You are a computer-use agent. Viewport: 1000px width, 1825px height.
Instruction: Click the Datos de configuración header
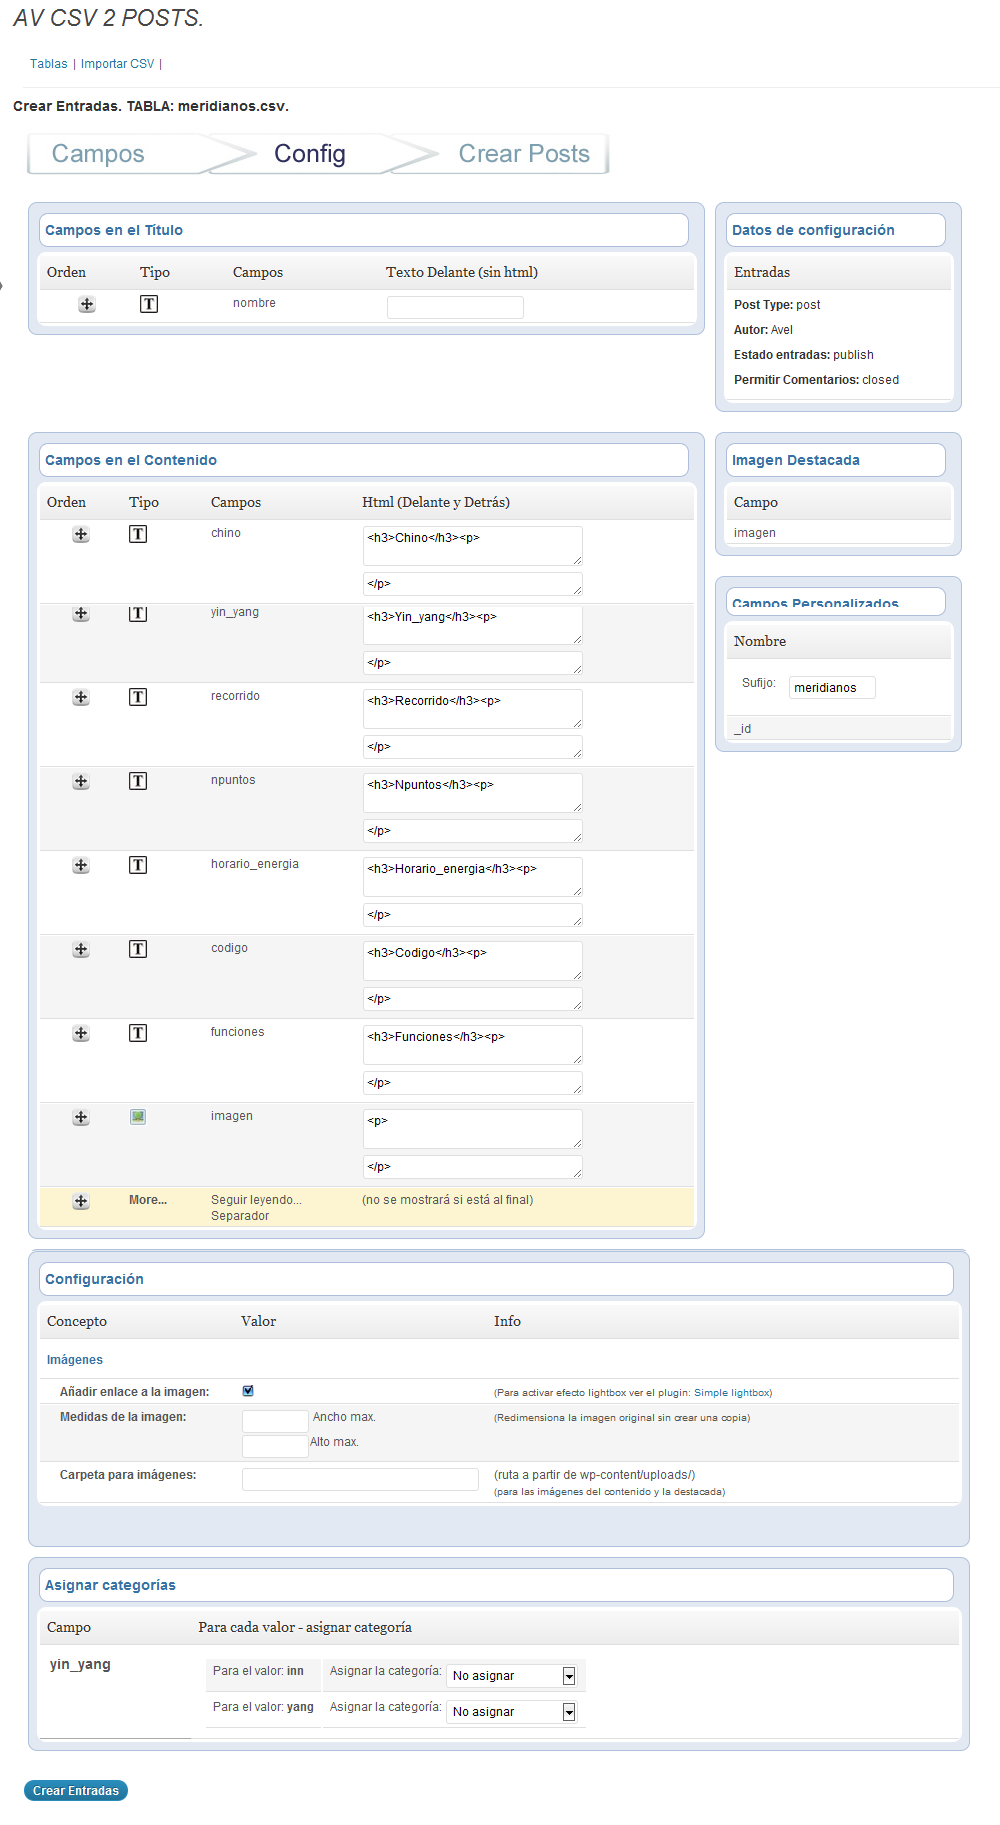click(836, 230)
